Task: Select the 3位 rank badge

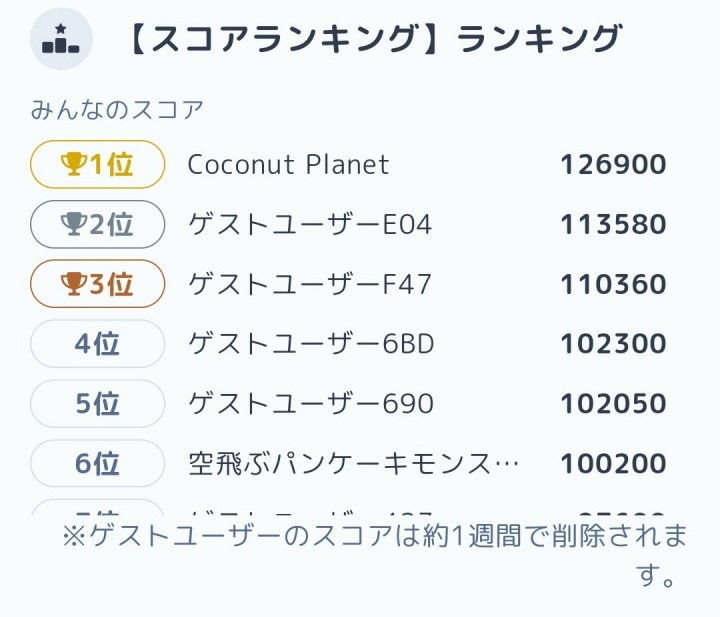Action: tap(97, 284)
